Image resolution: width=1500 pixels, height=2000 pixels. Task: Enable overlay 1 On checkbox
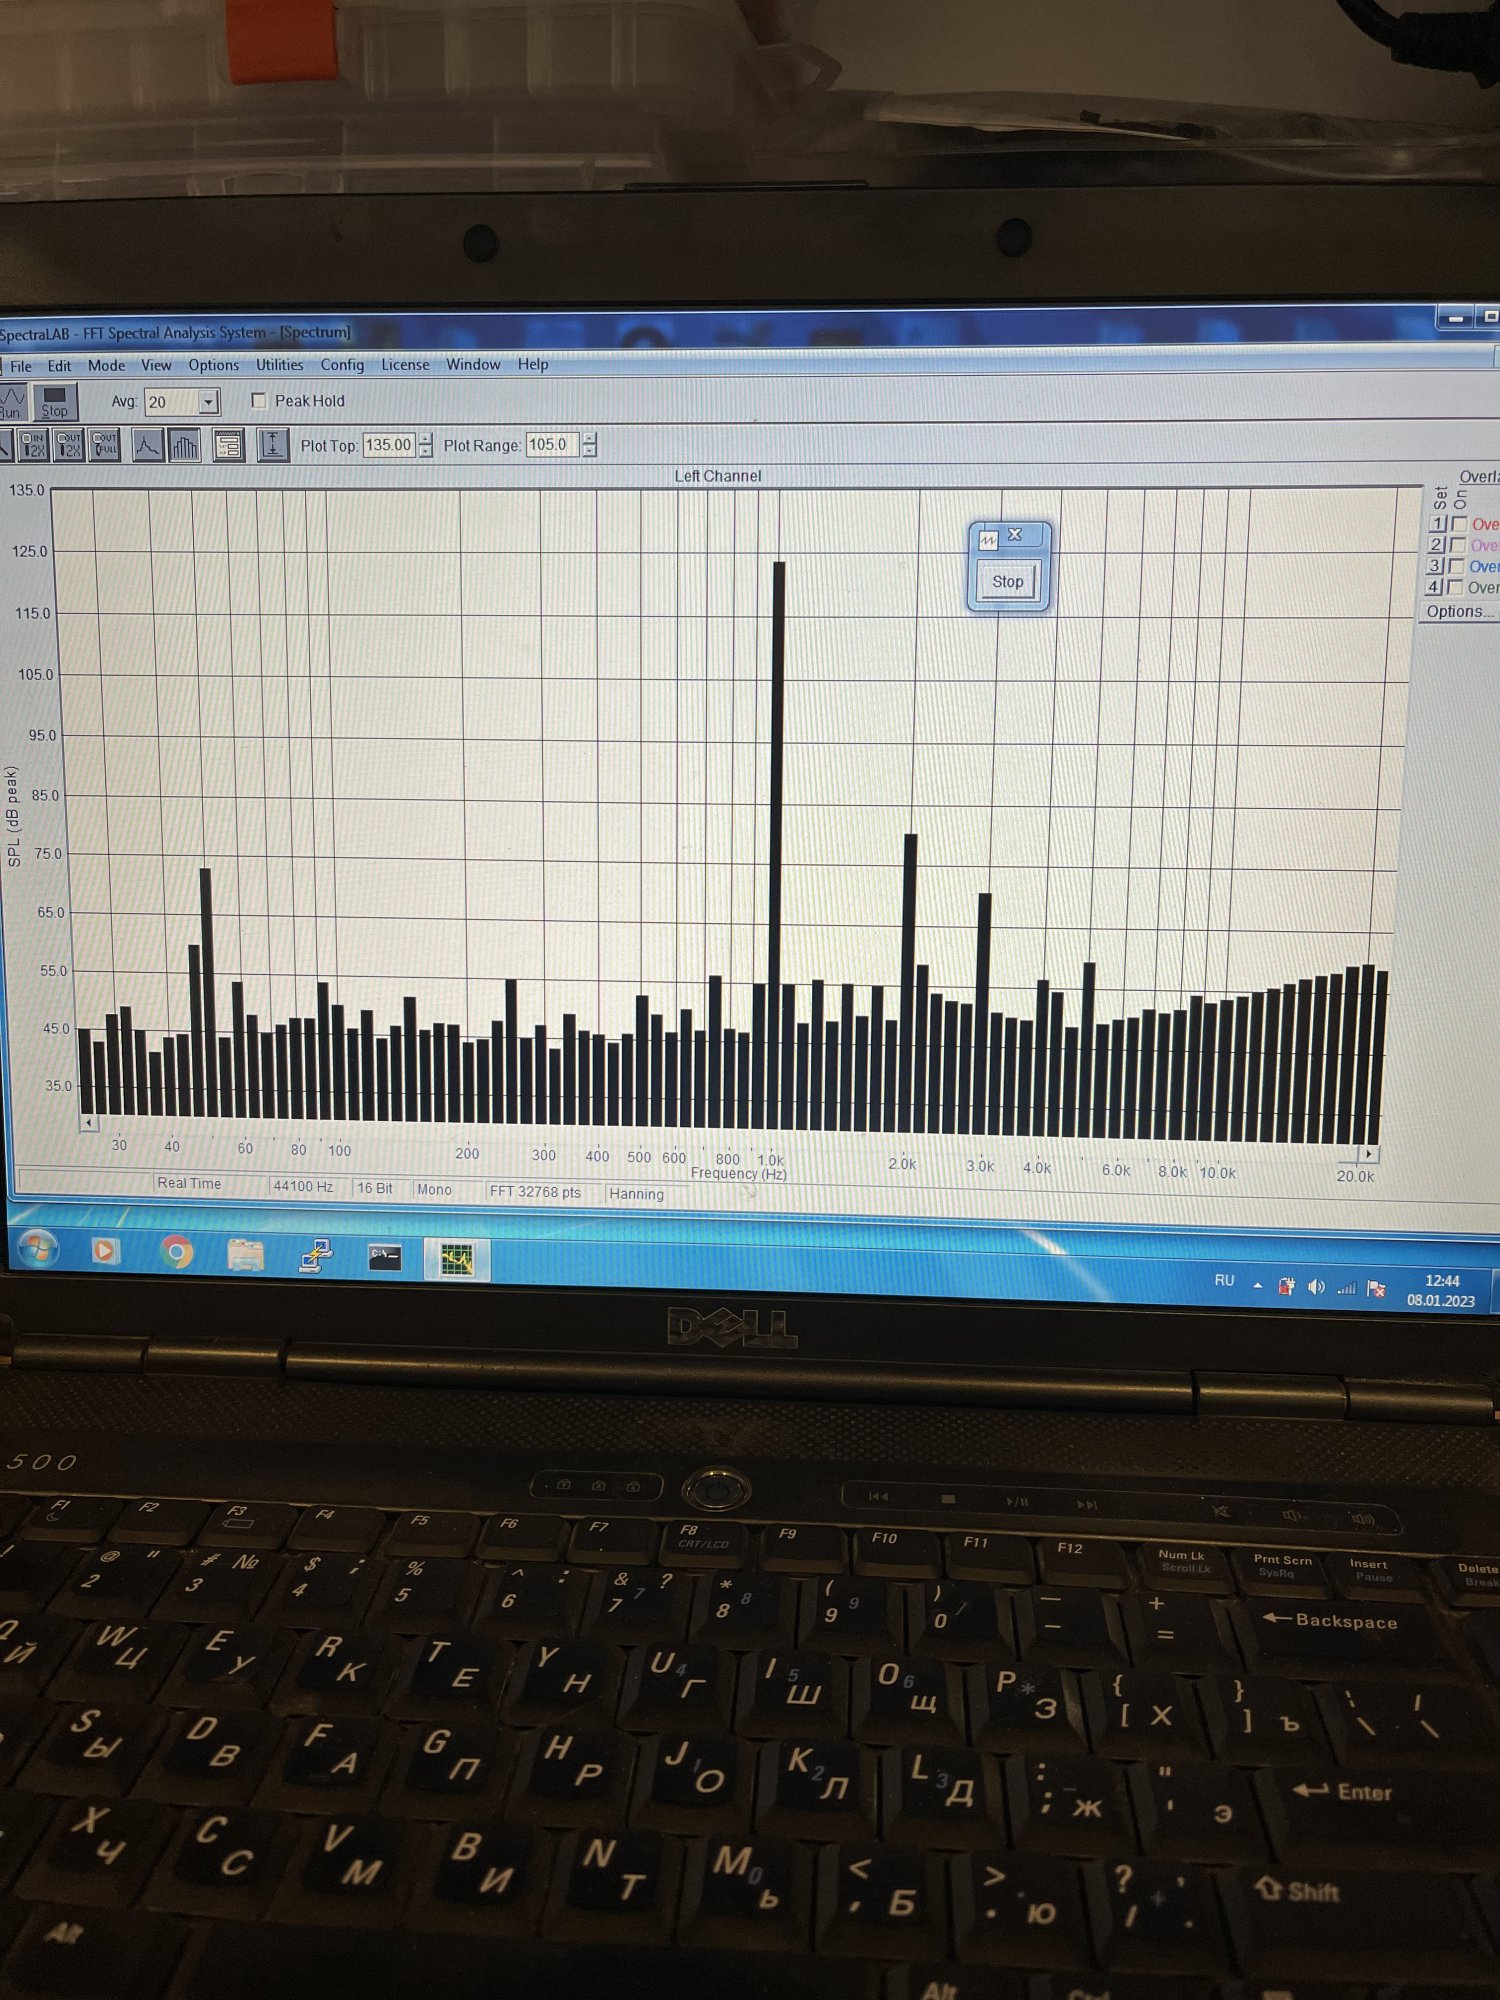click(1459, 523)
